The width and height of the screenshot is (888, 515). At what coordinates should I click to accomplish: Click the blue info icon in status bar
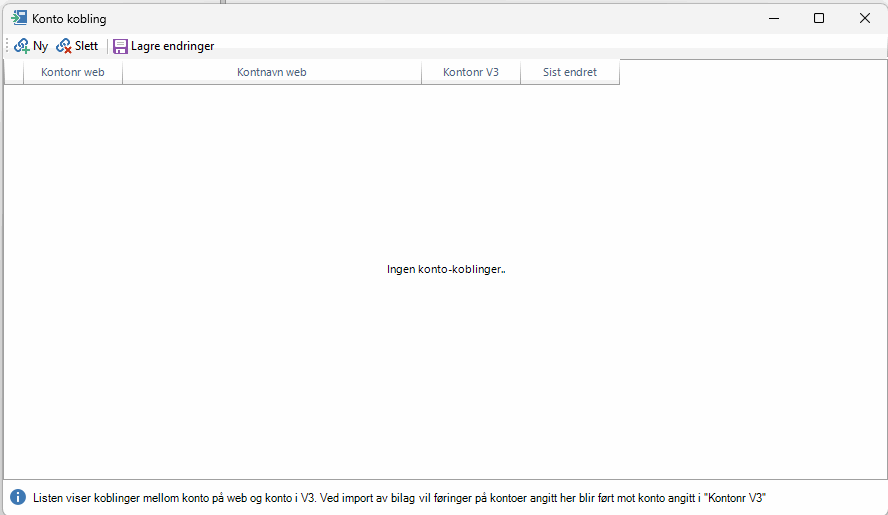click(18, 497)
